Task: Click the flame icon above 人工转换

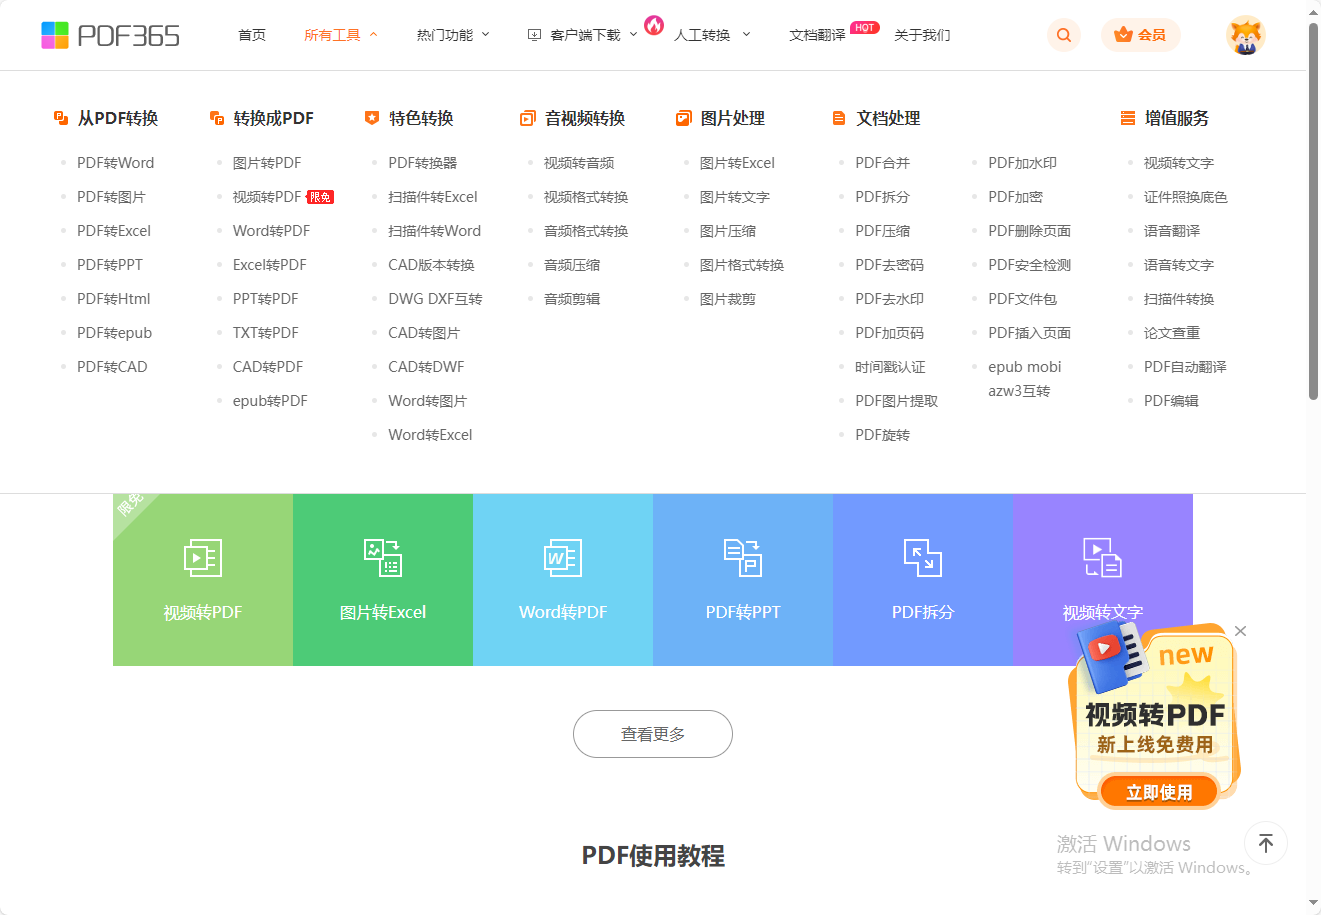Action: pos(654,25)
